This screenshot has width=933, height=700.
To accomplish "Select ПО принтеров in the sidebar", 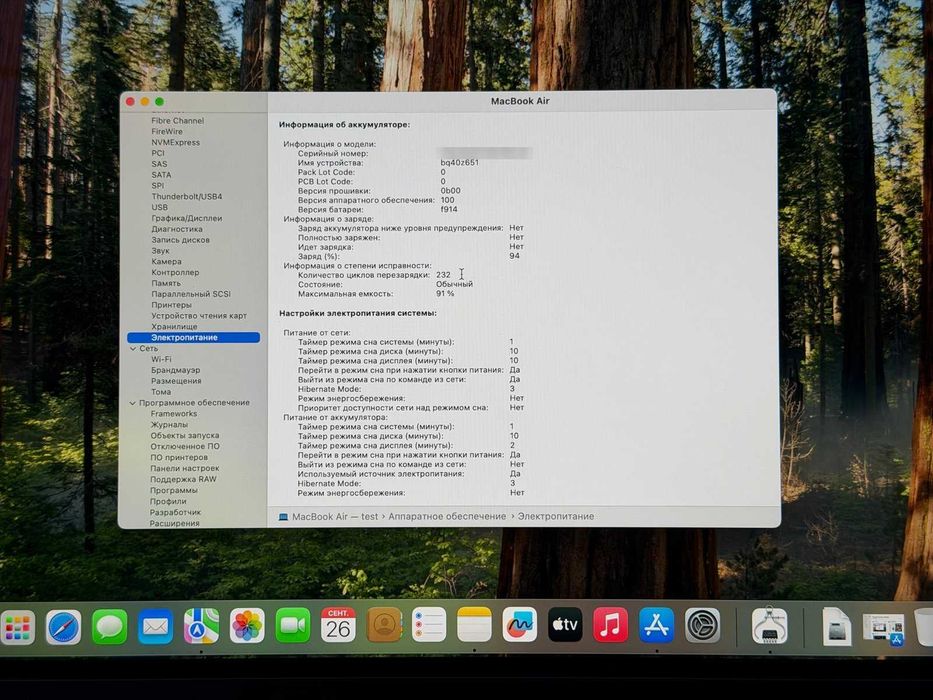I will click(x=179, y=458).
